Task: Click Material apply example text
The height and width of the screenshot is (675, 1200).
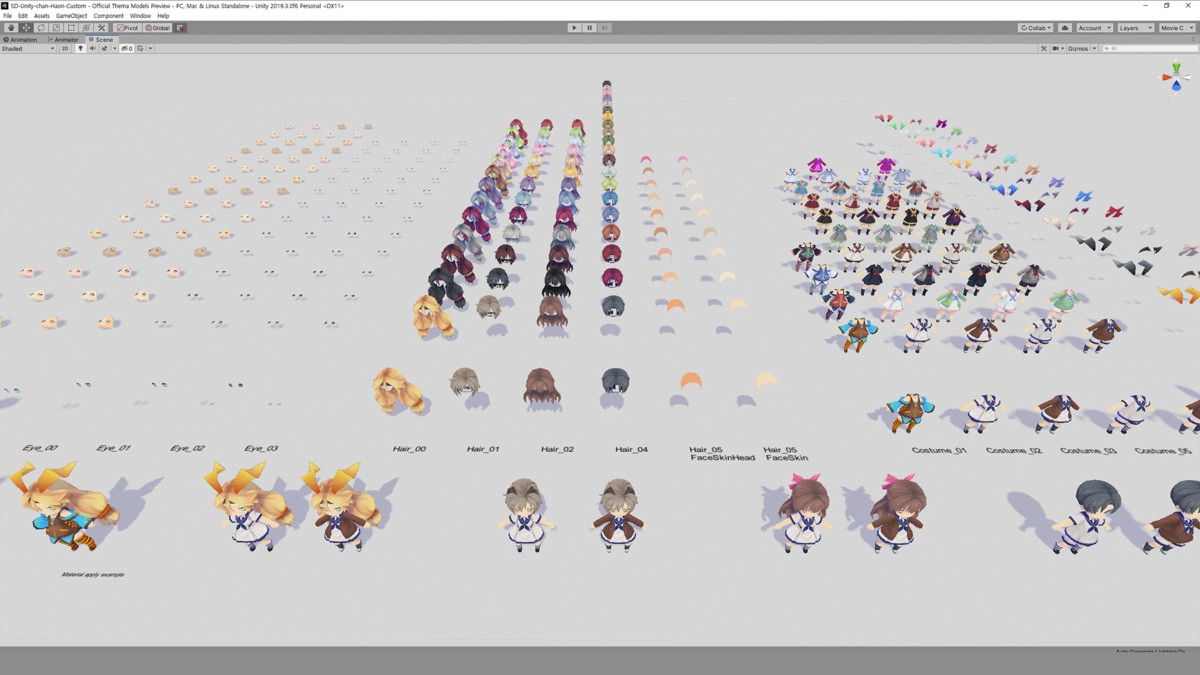Action: pos(93,575)
